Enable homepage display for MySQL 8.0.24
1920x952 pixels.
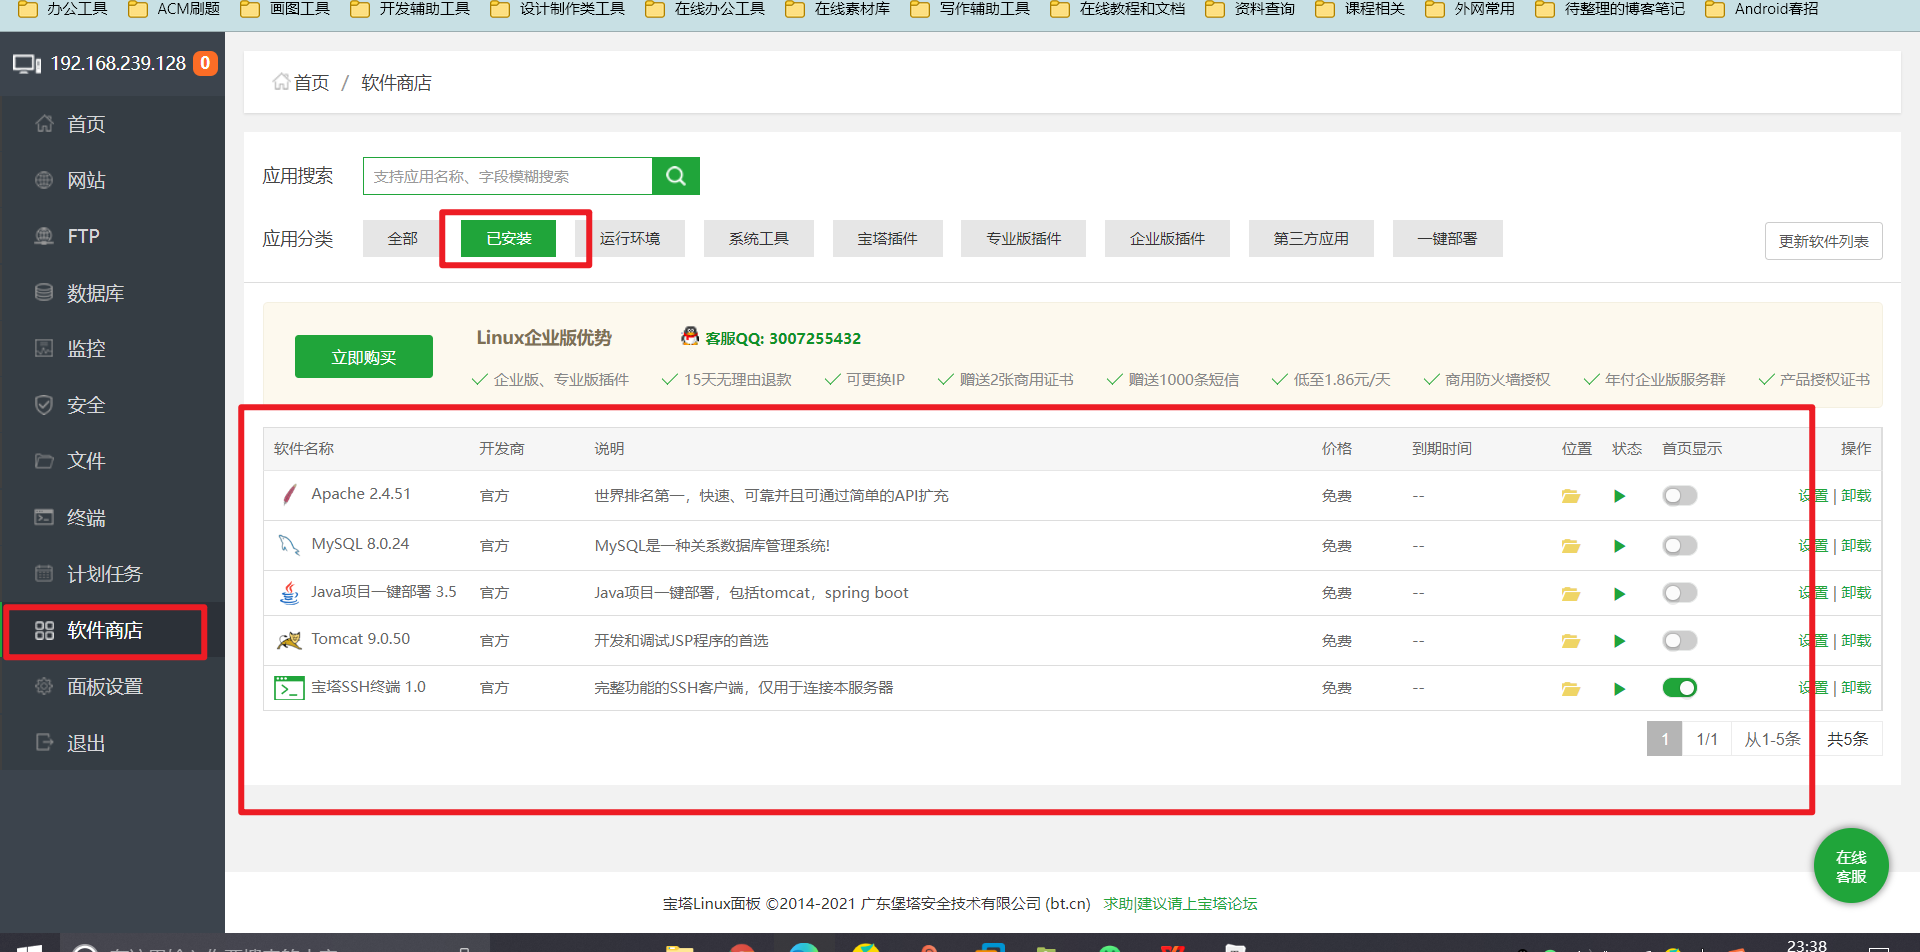click(x=1680, y=546)
